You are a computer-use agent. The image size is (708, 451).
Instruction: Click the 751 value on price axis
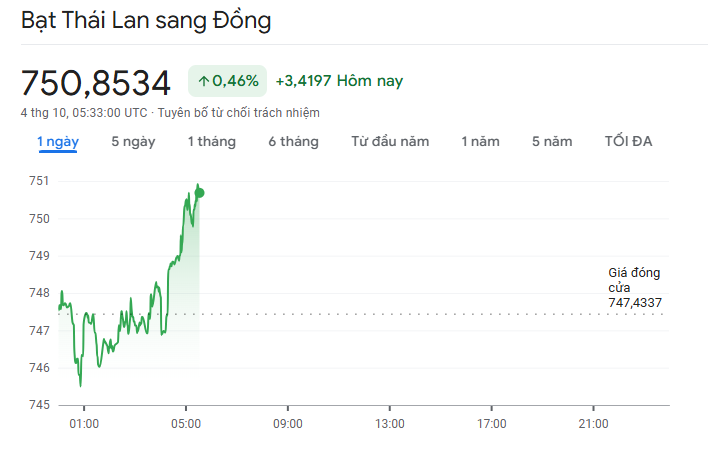[39, 181]
